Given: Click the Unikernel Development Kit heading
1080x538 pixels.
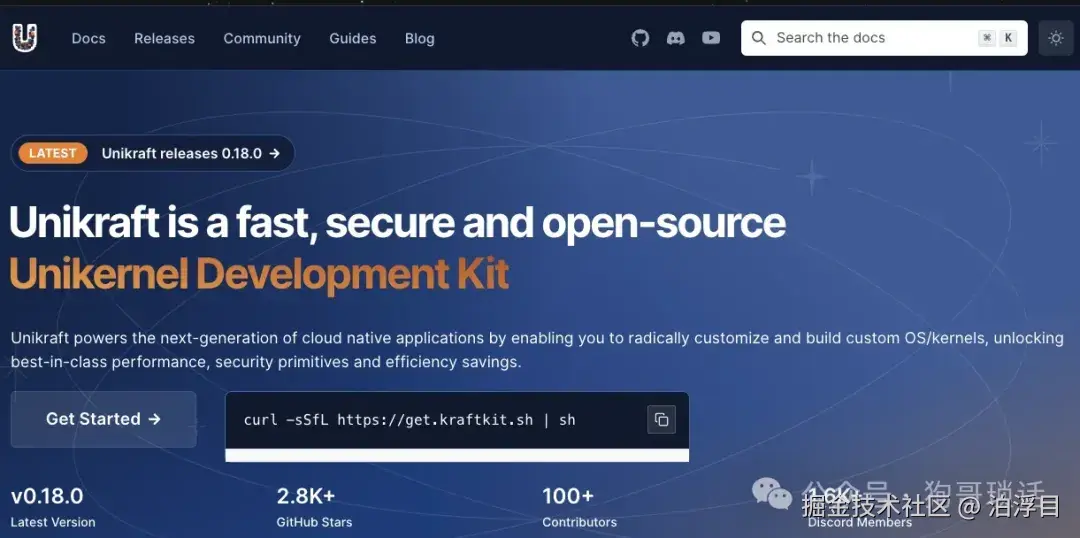Looking at the screenshot, I should click(x=259, y=274).
